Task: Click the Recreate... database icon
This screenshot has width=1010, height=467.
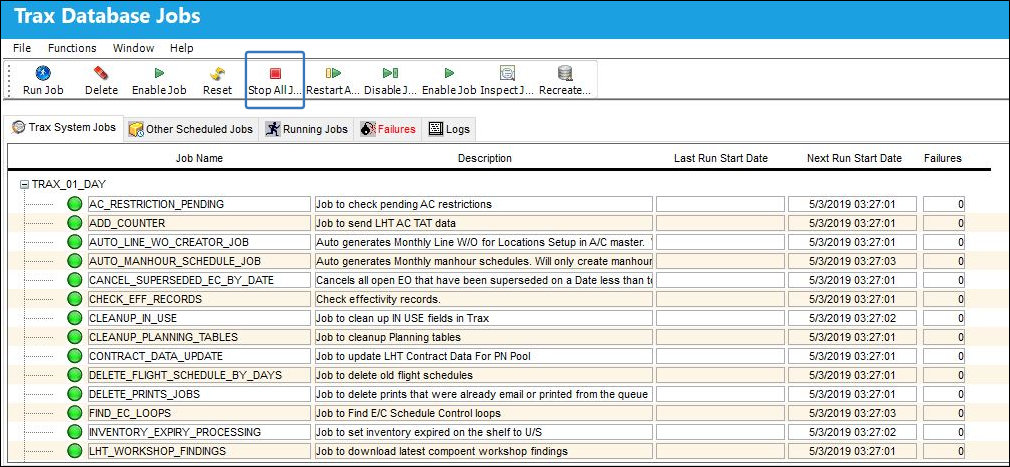Action: (x=565, y=73)
